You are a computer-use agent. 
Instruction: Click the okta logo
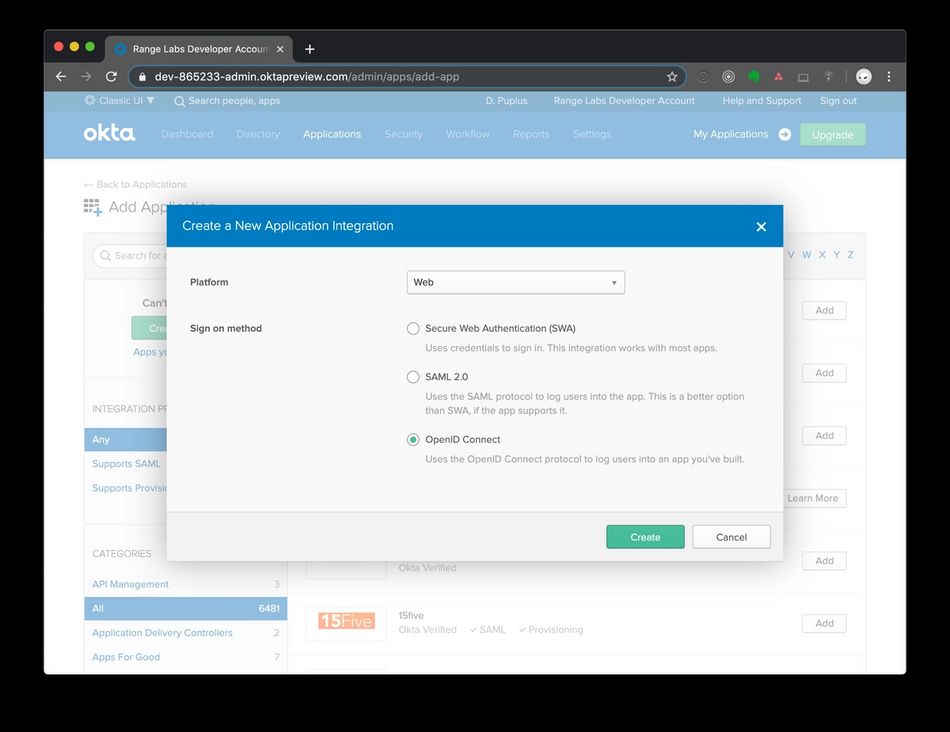(x=109, y=133)
